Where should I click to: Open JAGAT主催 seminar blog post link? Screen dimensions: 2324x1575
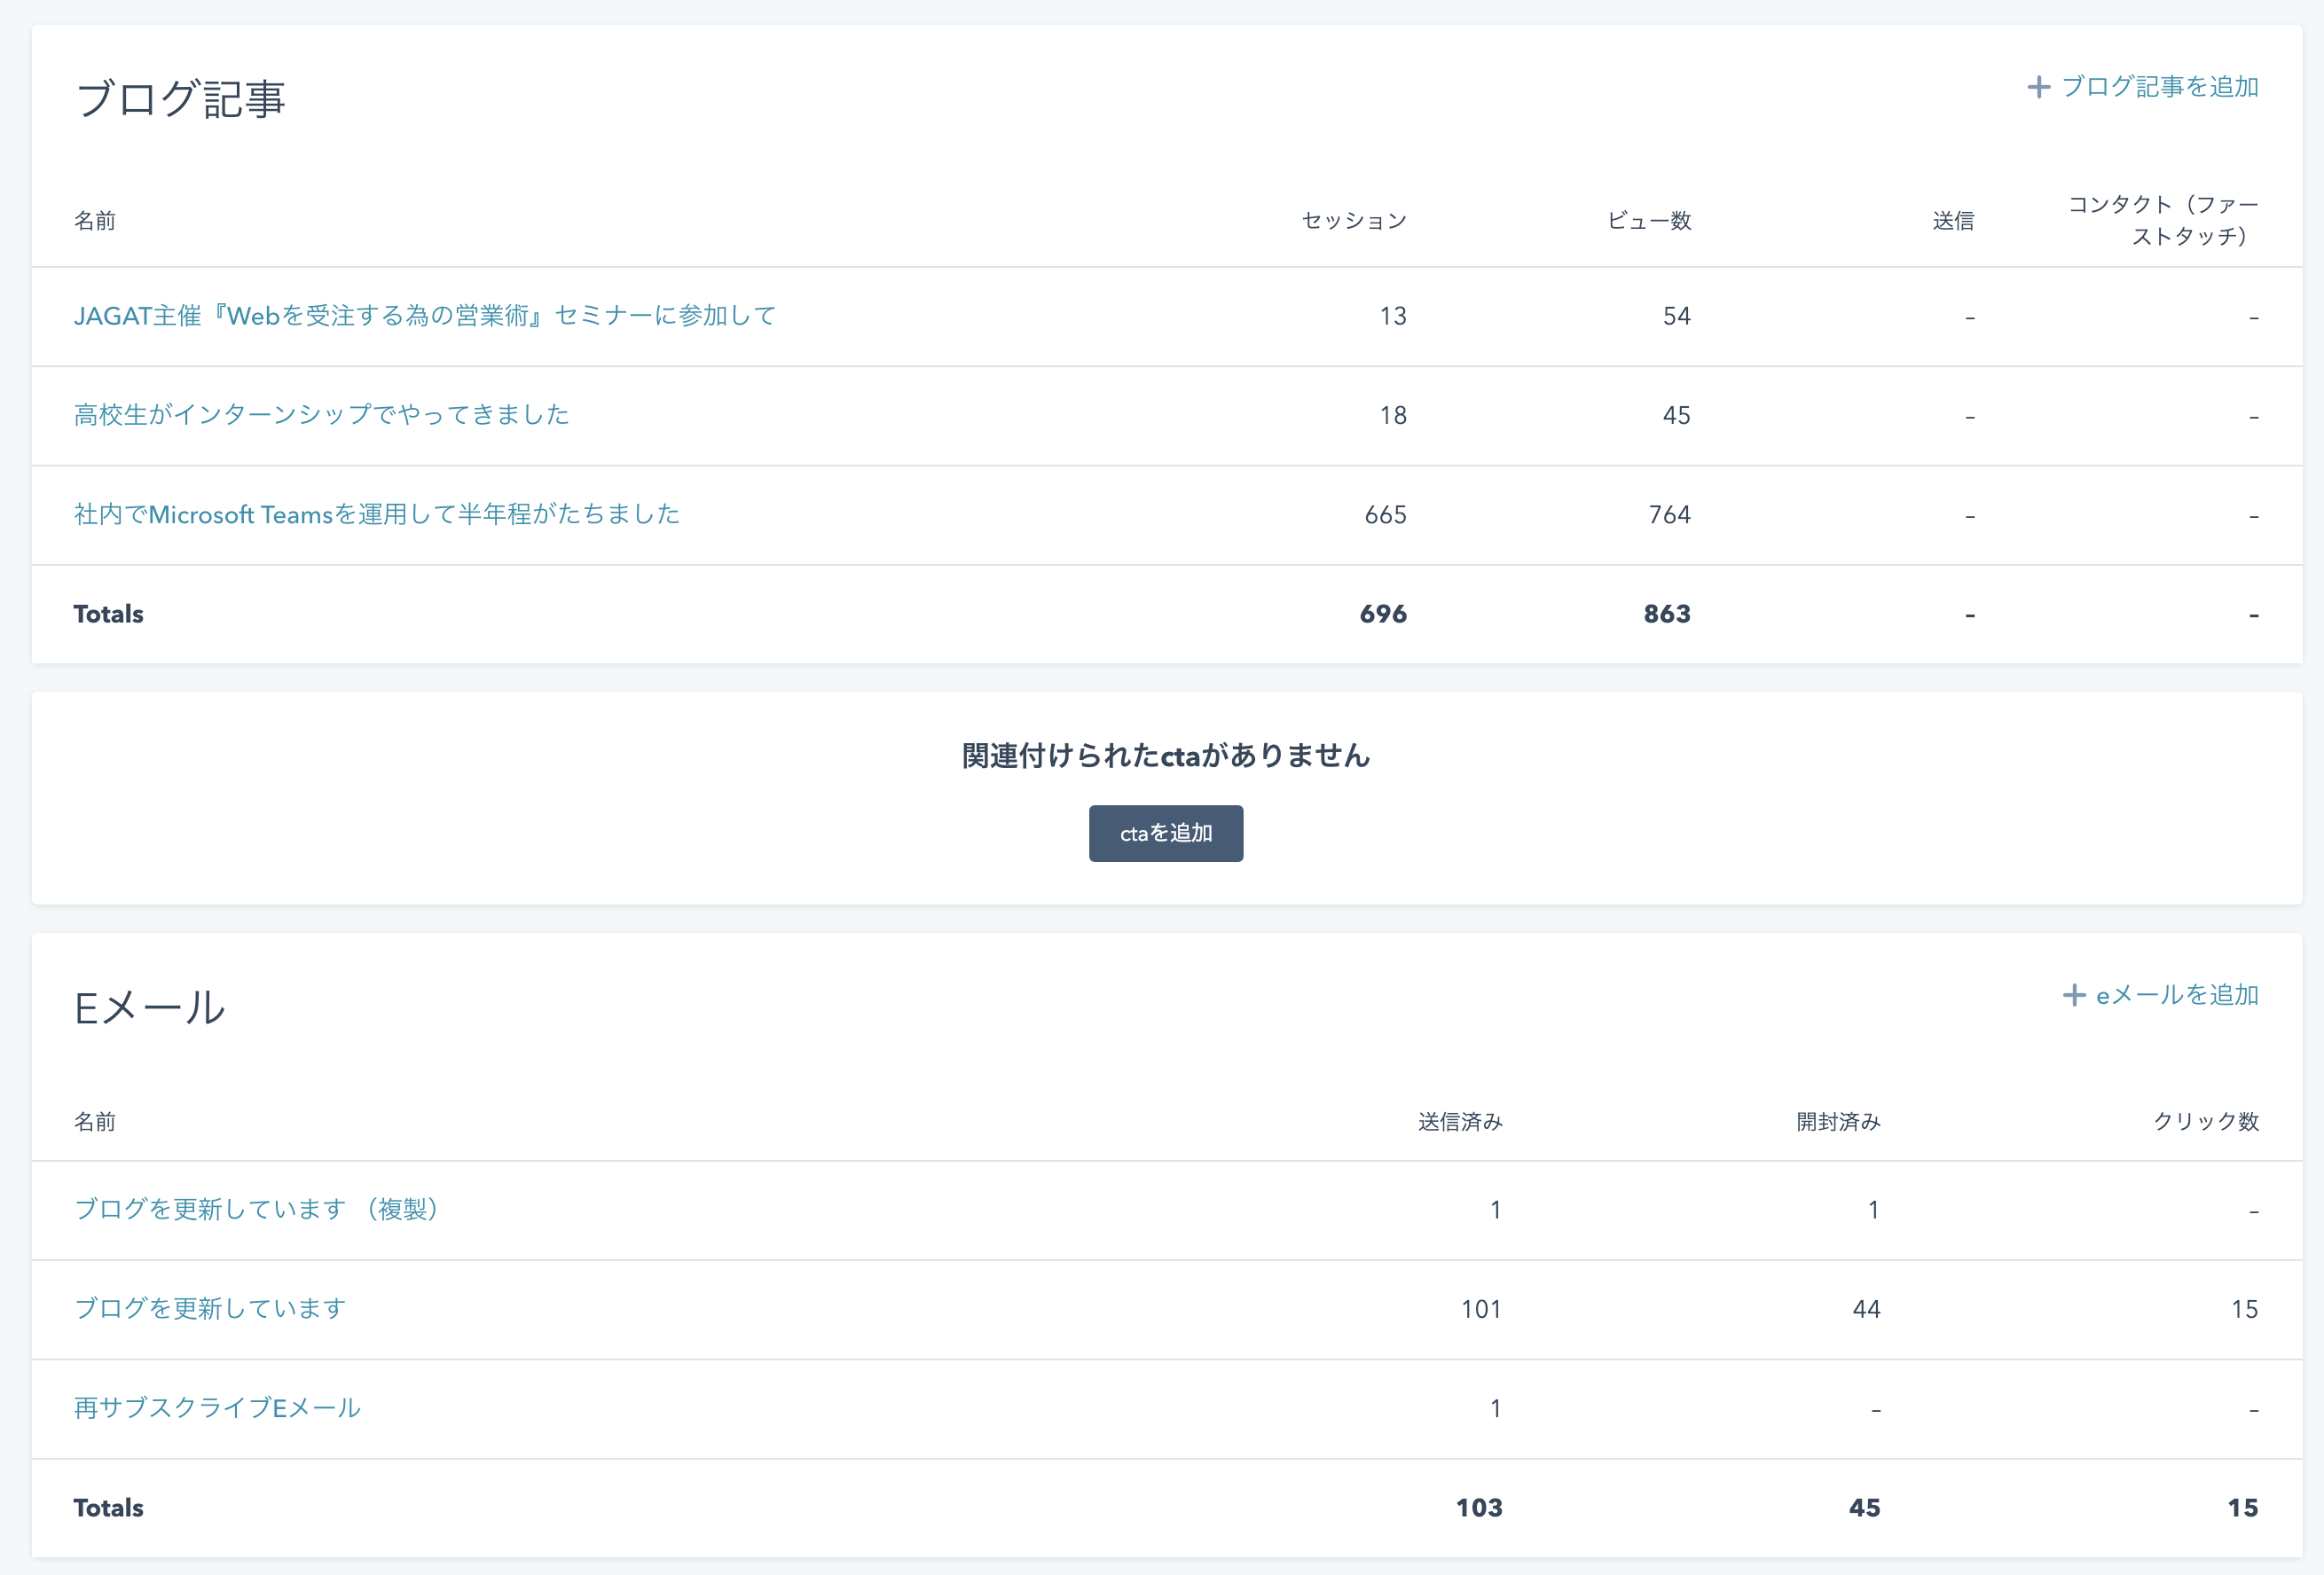coord(424,316)
